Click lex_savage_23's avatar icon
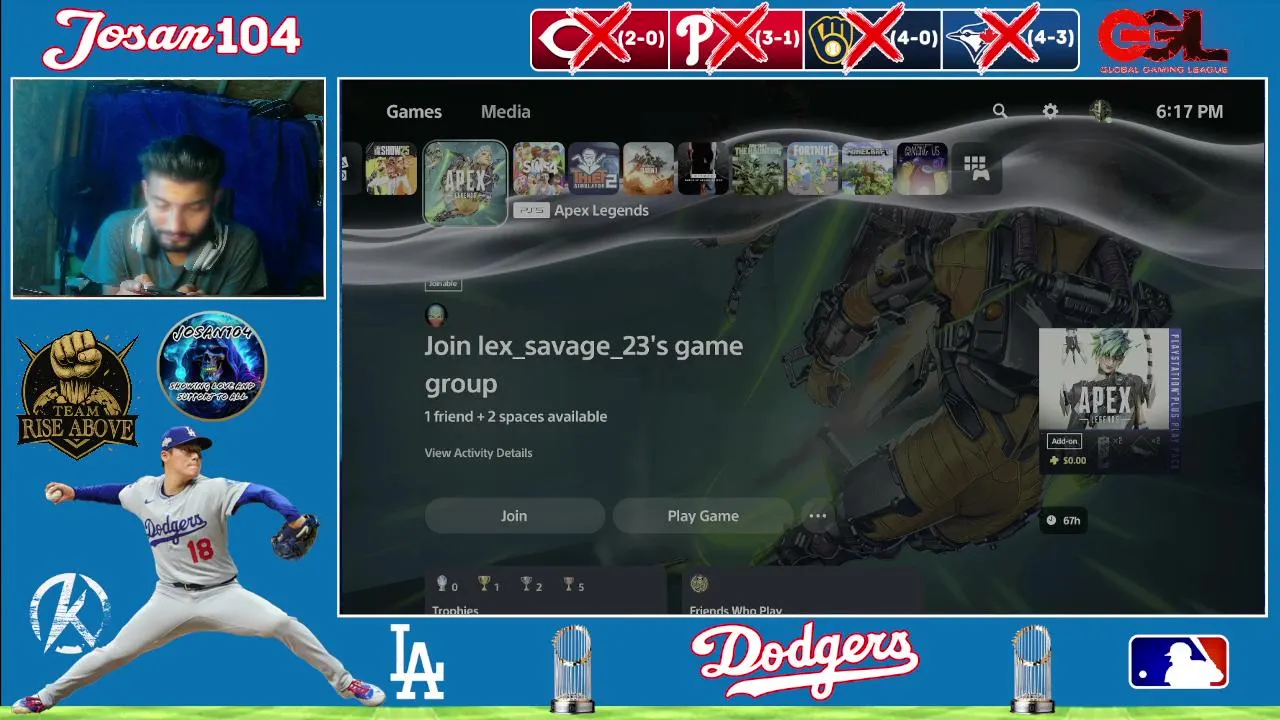Screen dimensions: 1280x720 click(x=436, y=316)
